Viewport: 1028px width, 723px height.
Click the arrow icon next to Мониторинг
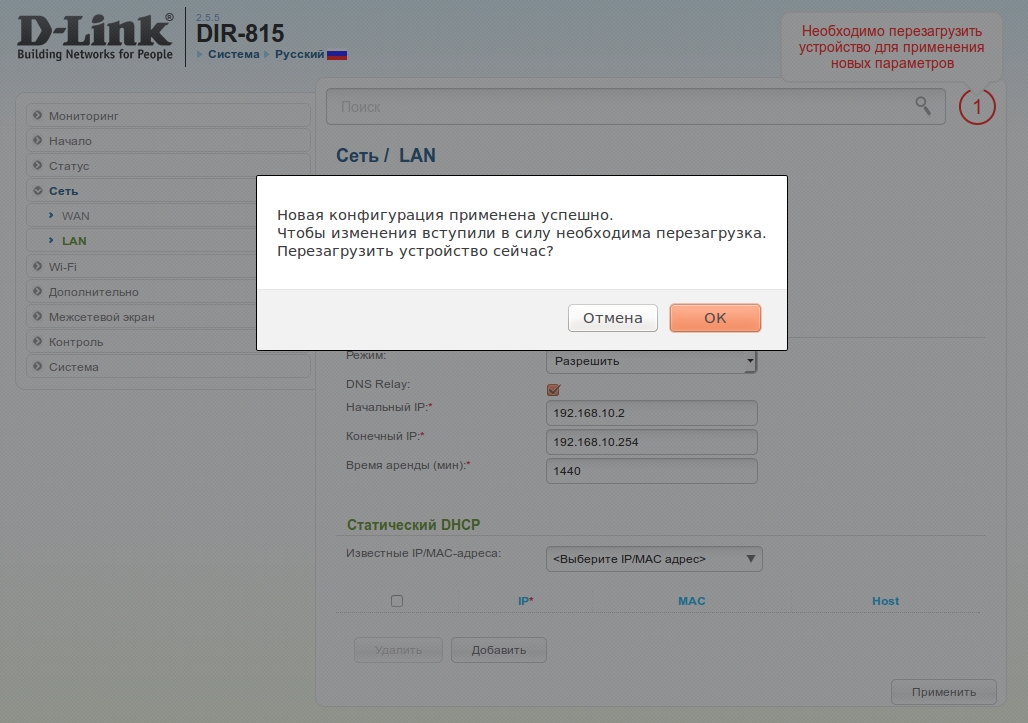(x=38, y=116)
